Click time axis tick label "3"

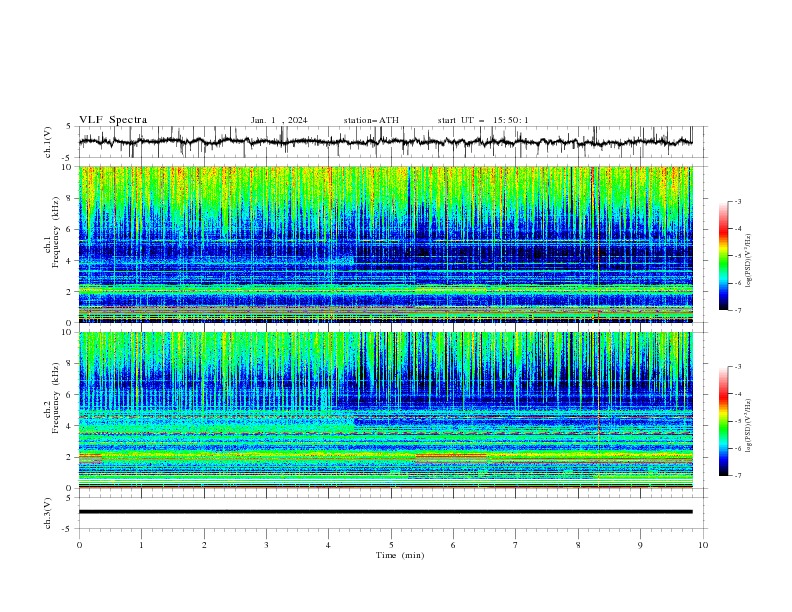point(266,545)
